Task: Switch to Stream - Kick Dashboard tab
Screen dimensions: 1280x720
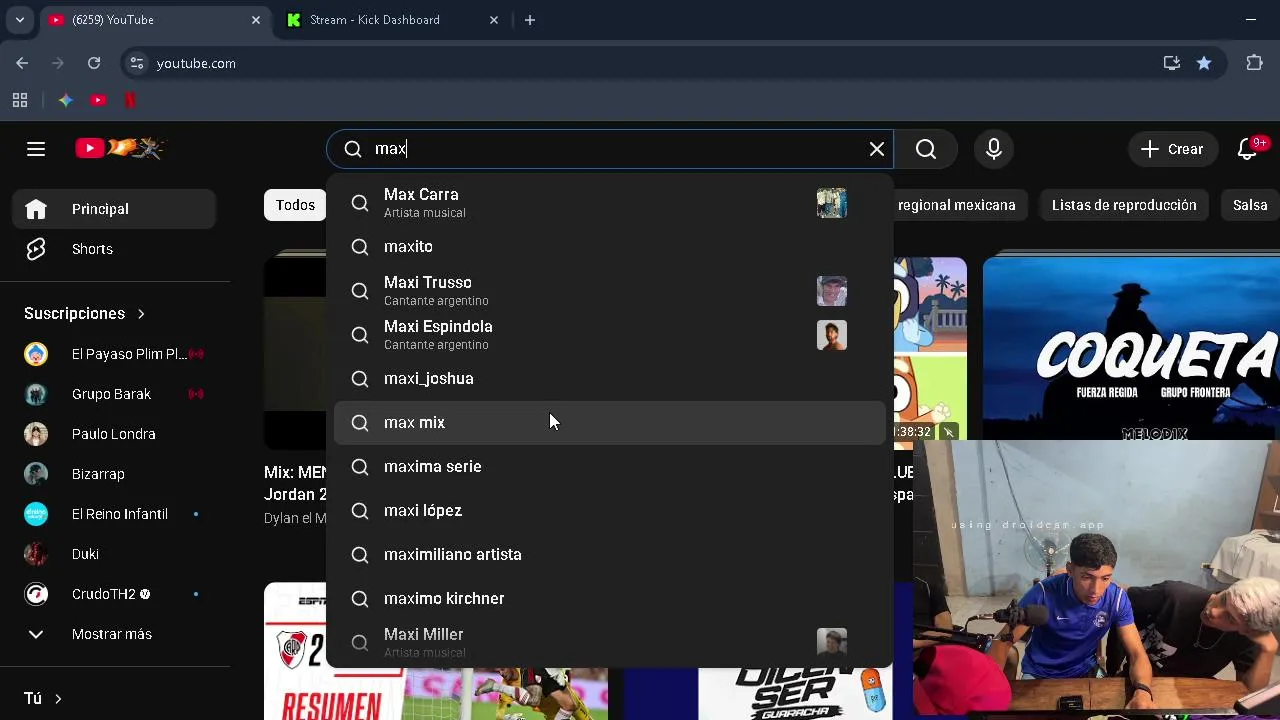Action: point(390,20)
